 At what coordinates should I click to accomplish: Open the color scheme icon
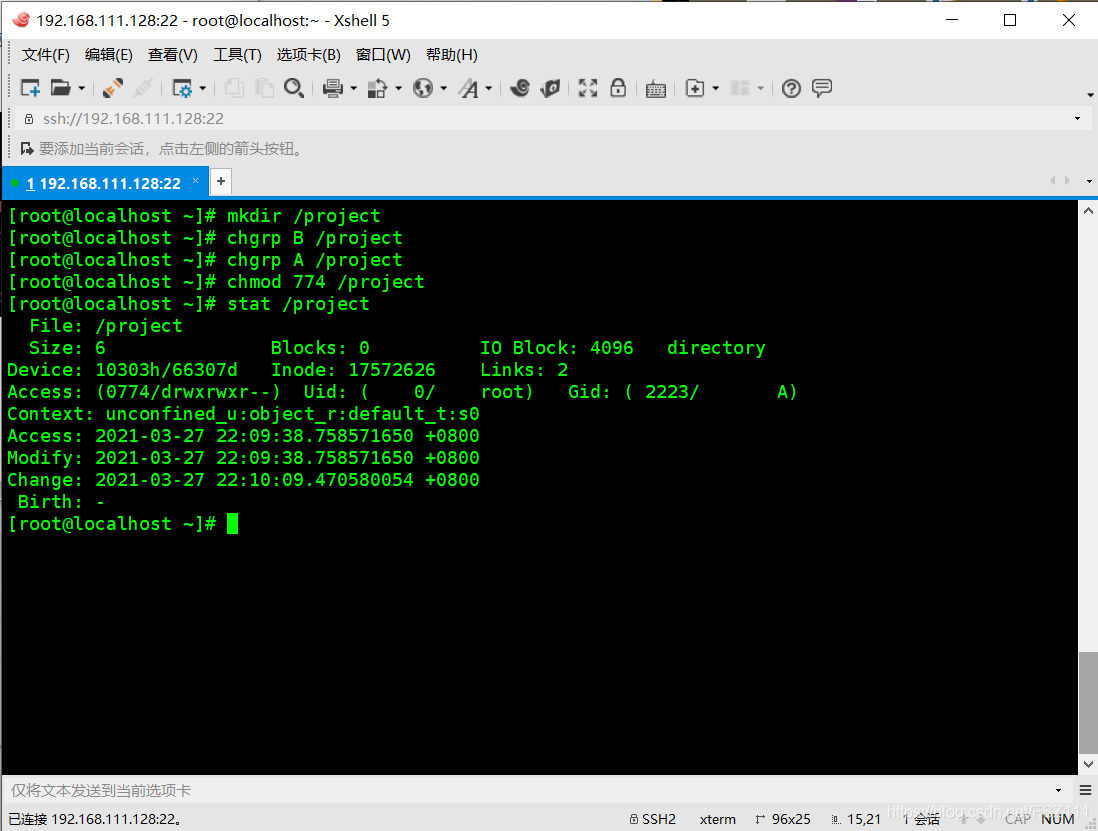377,88
